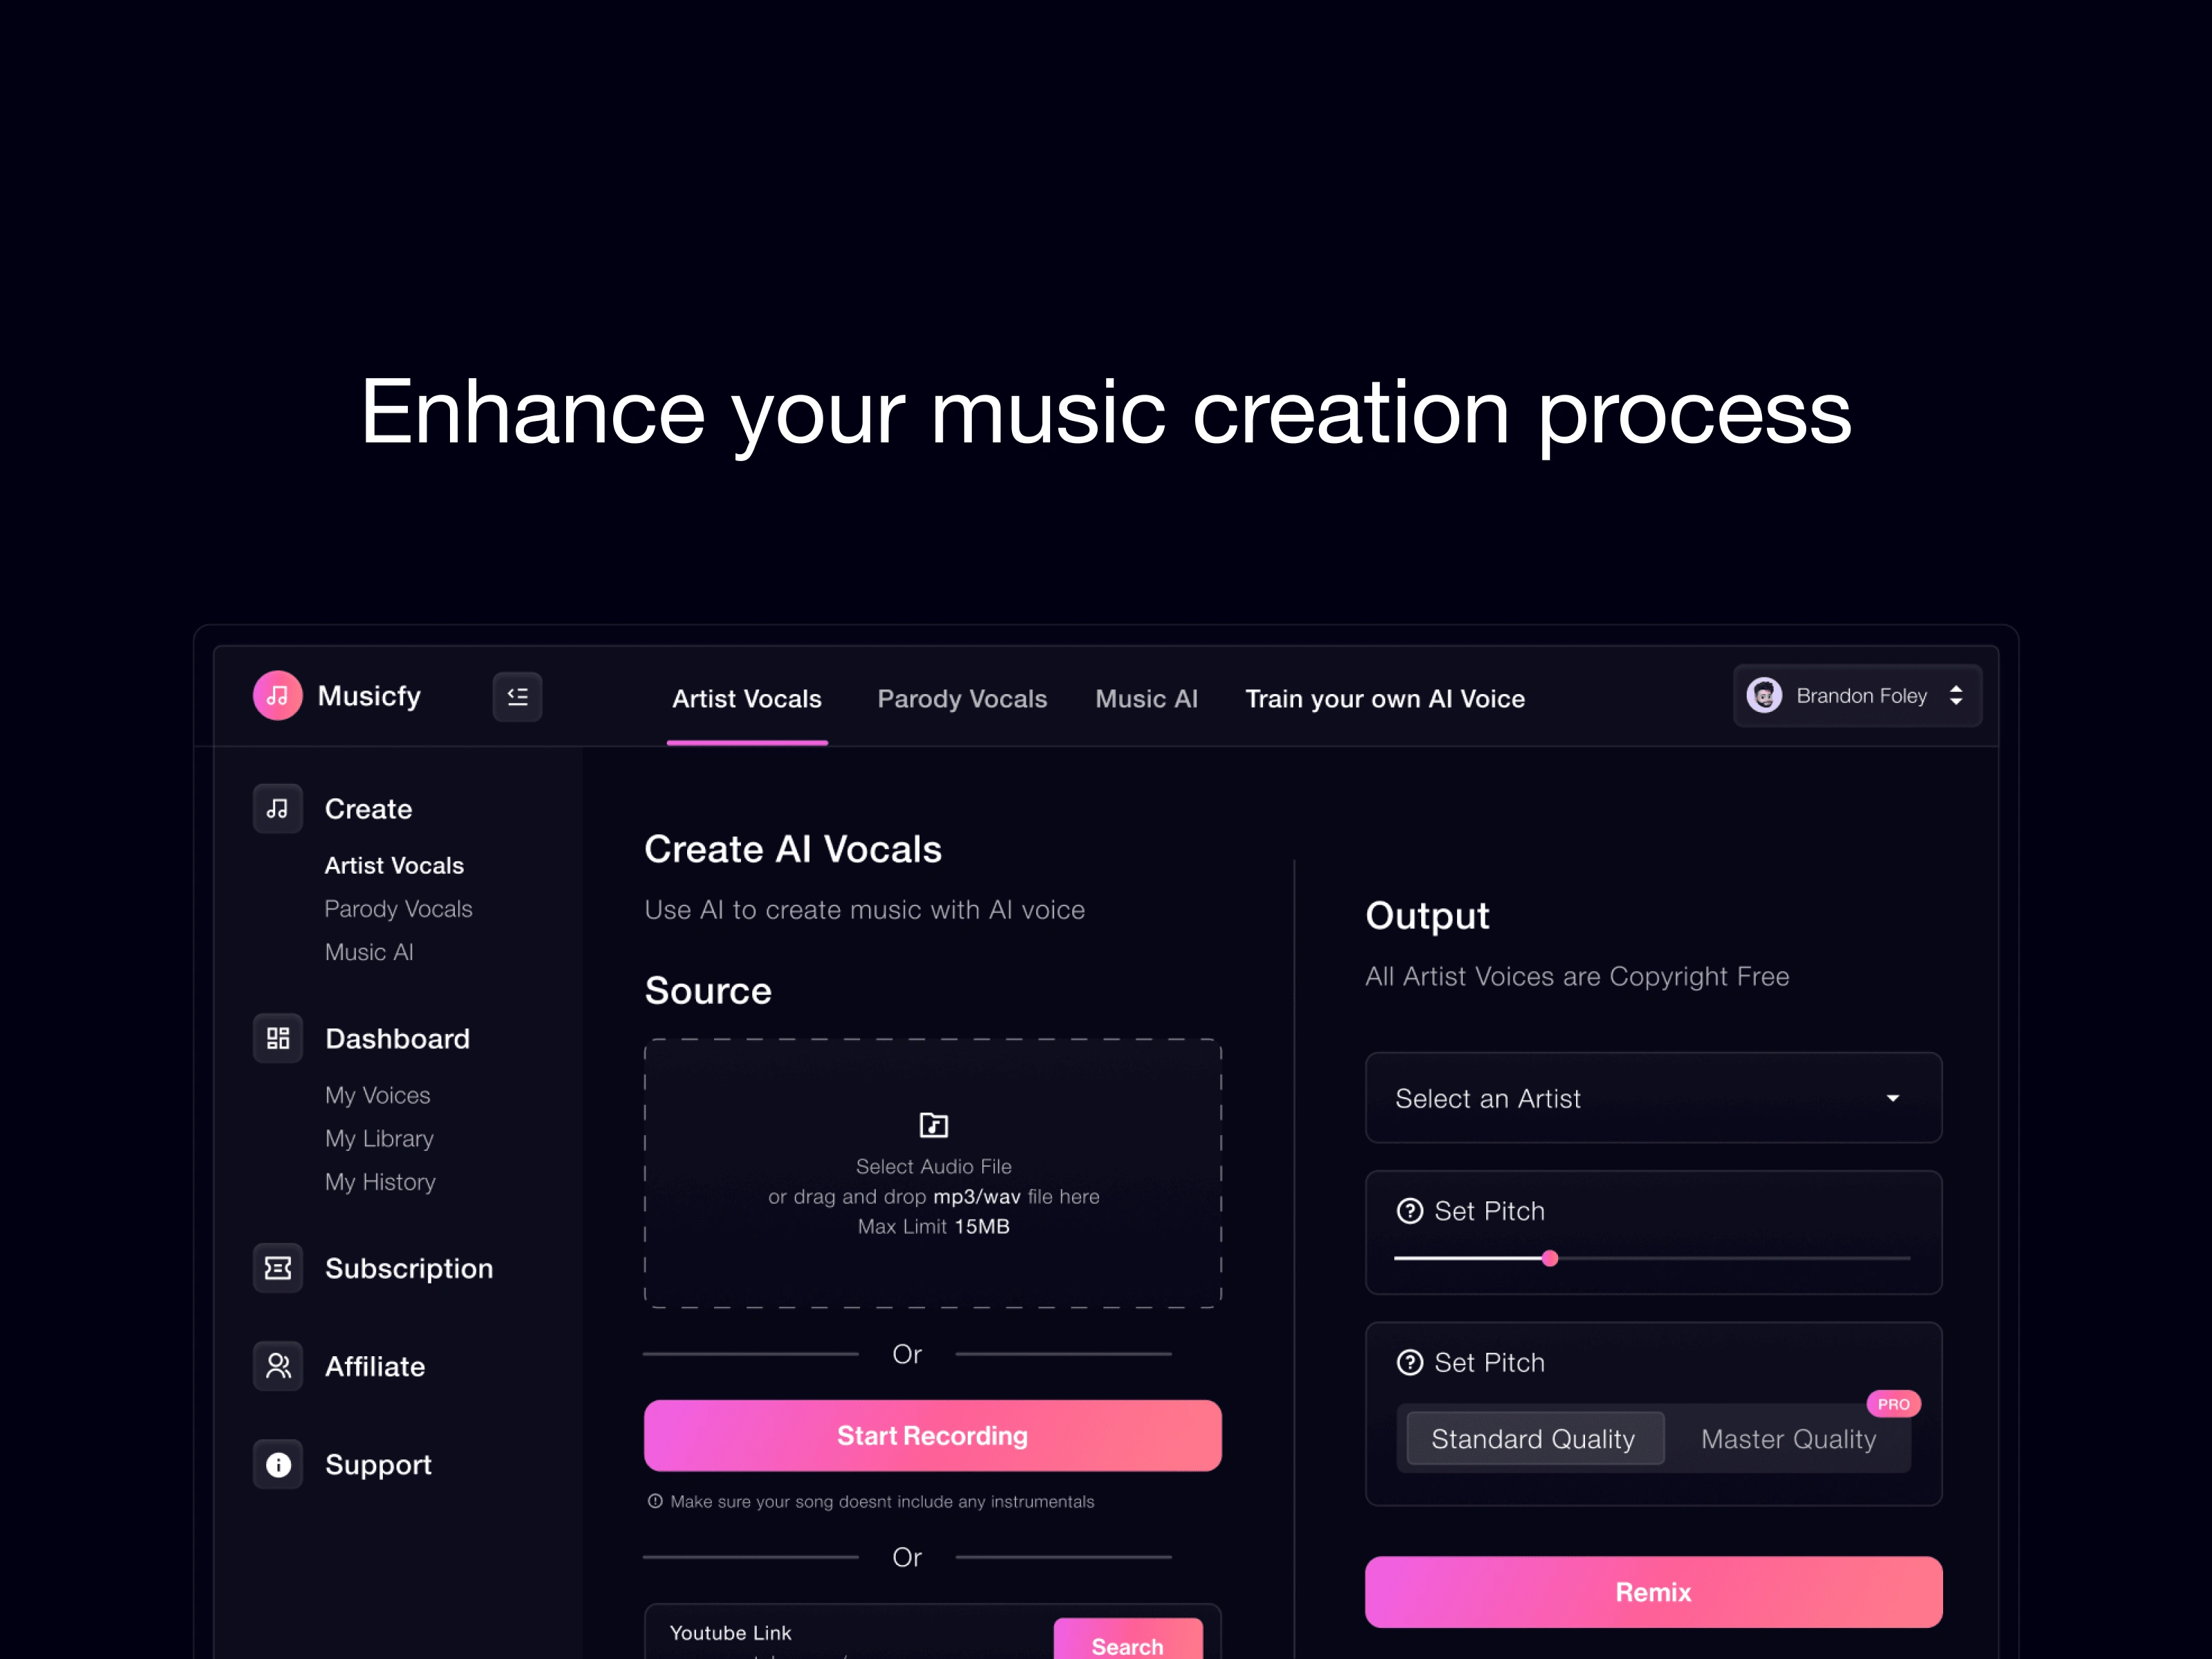2212x1659 pixels.
Task: Switch to Parody Vocals top tab
Action: pyautogui.click(x=961, y=699)
